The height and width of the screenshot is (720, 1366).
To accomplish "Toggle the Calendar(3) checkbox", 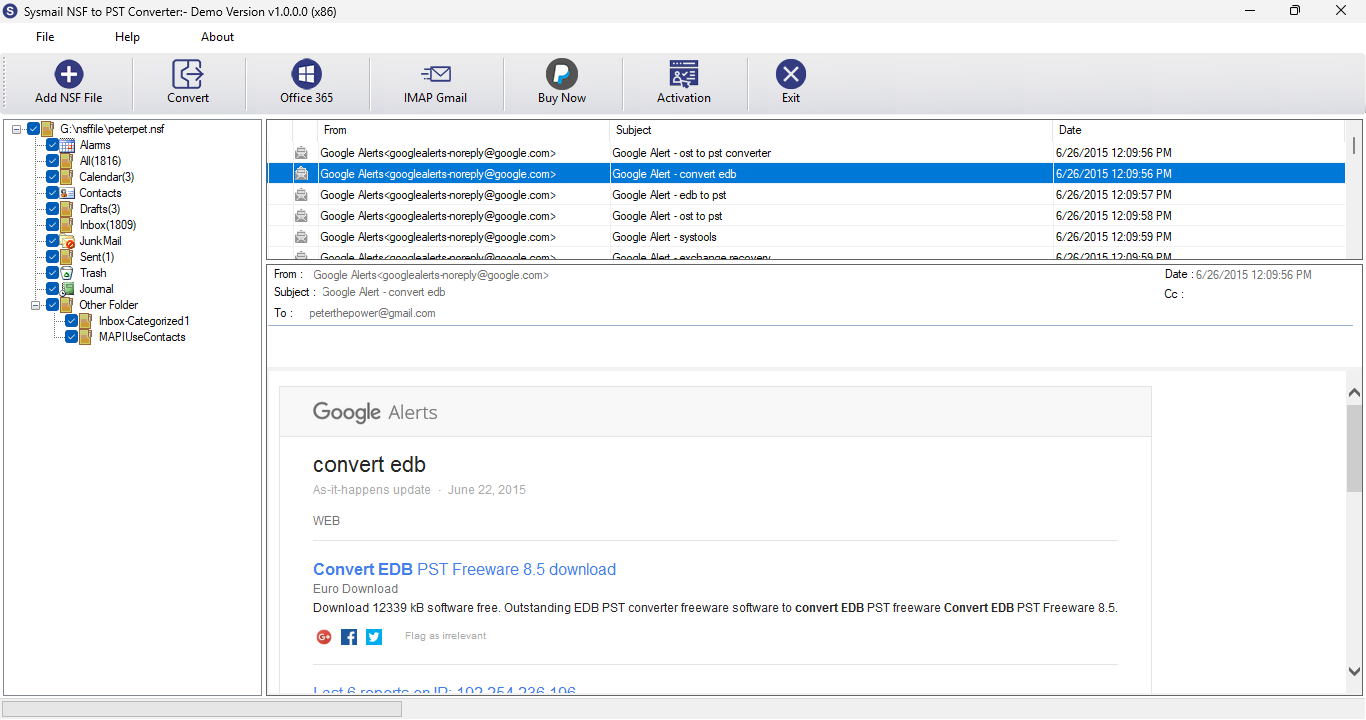I will coord(53,177).
